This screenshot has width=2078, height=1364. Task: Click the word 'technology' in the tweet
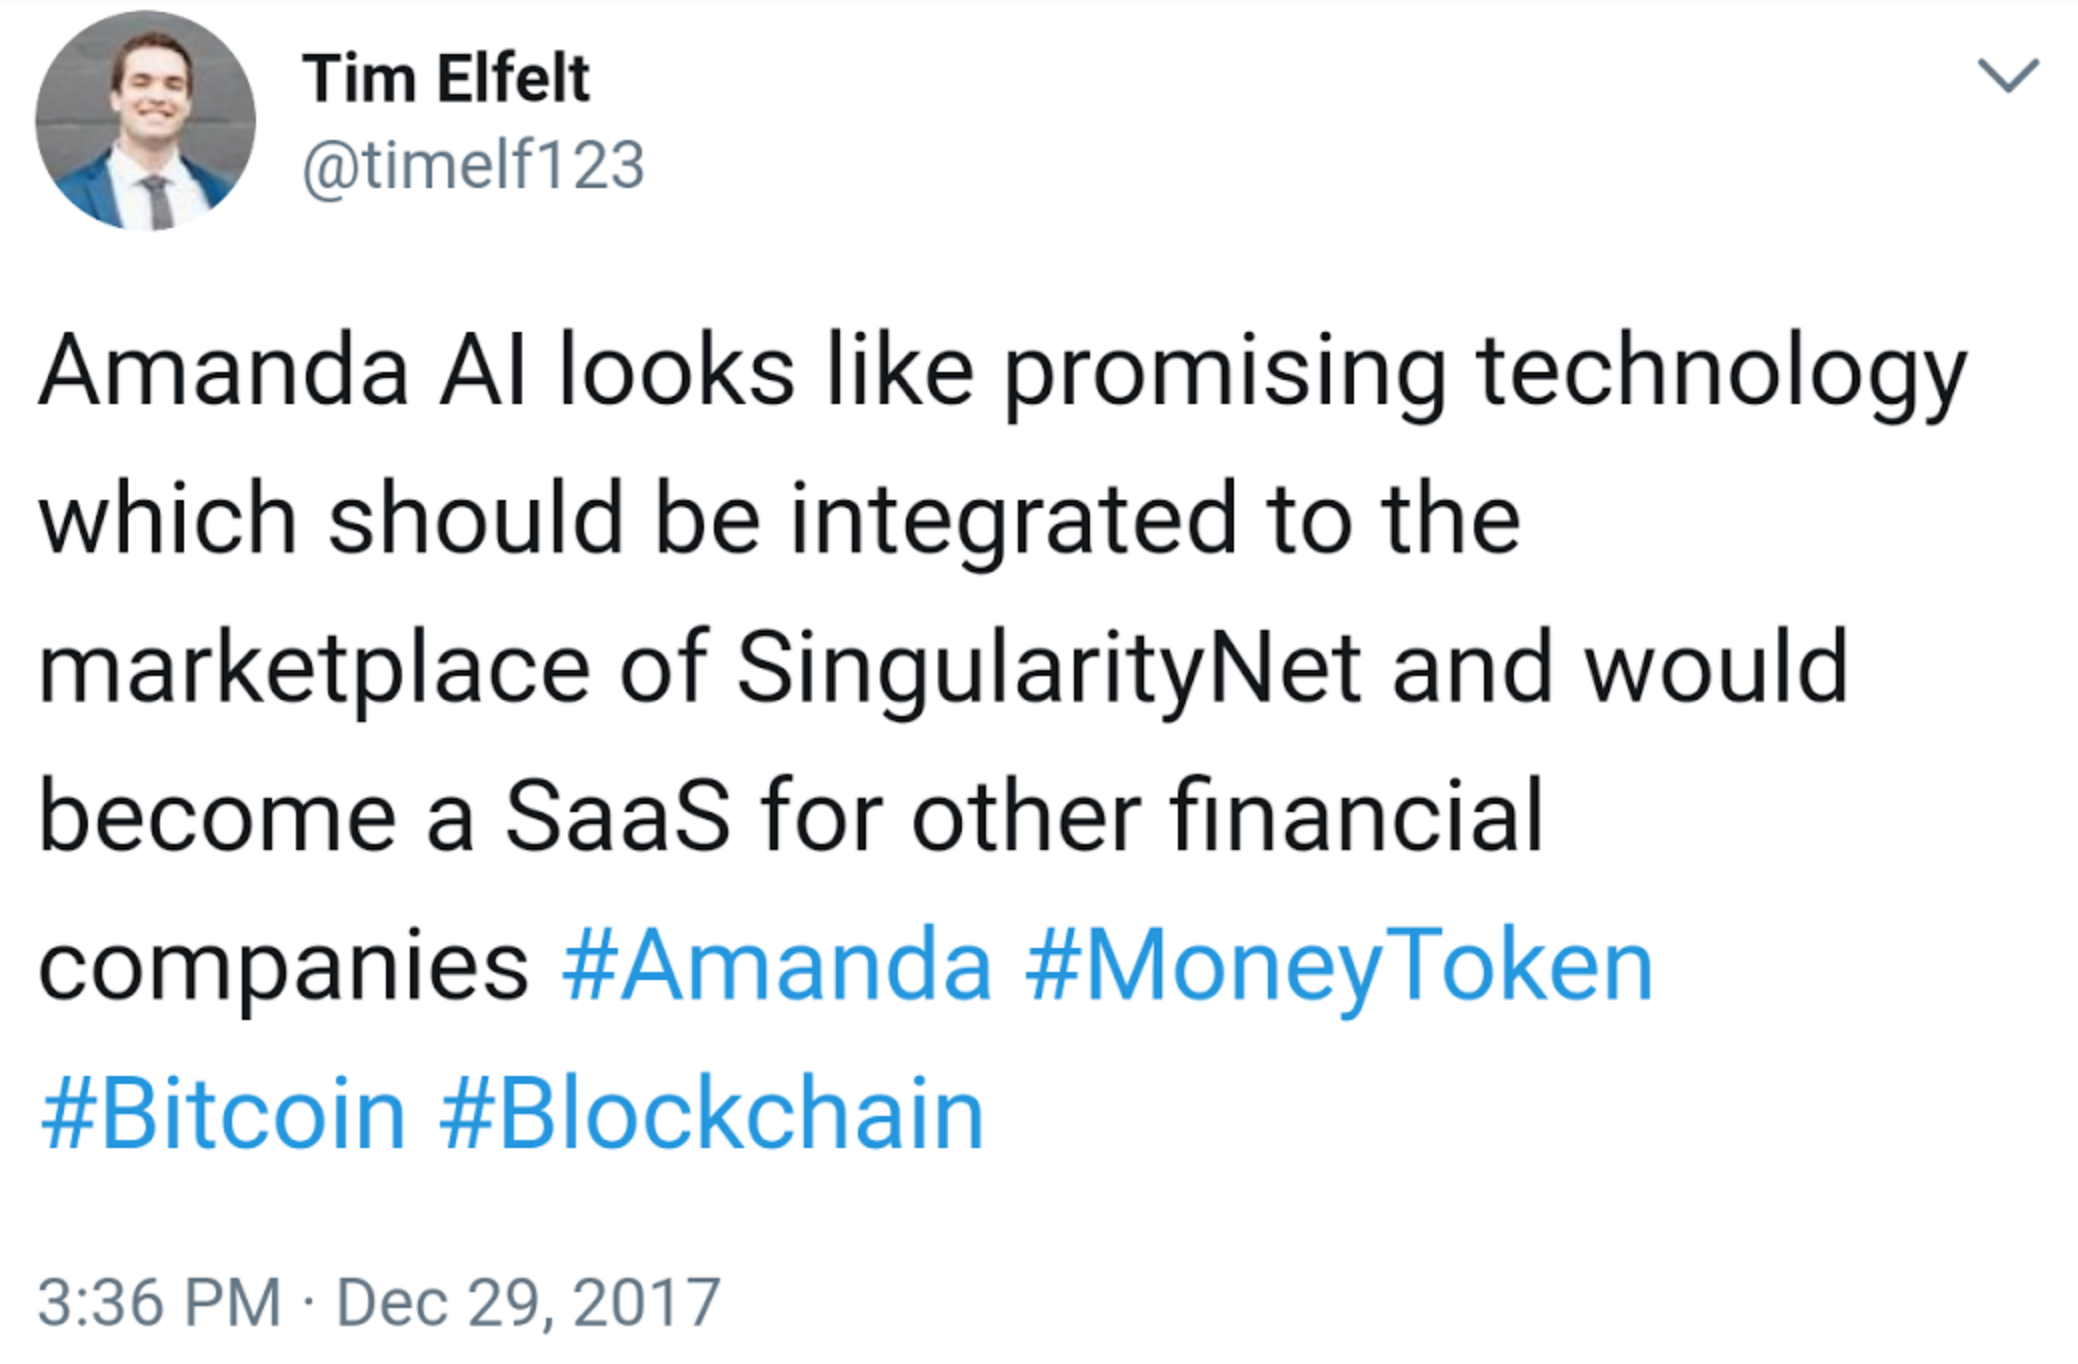click(1721, 373)
